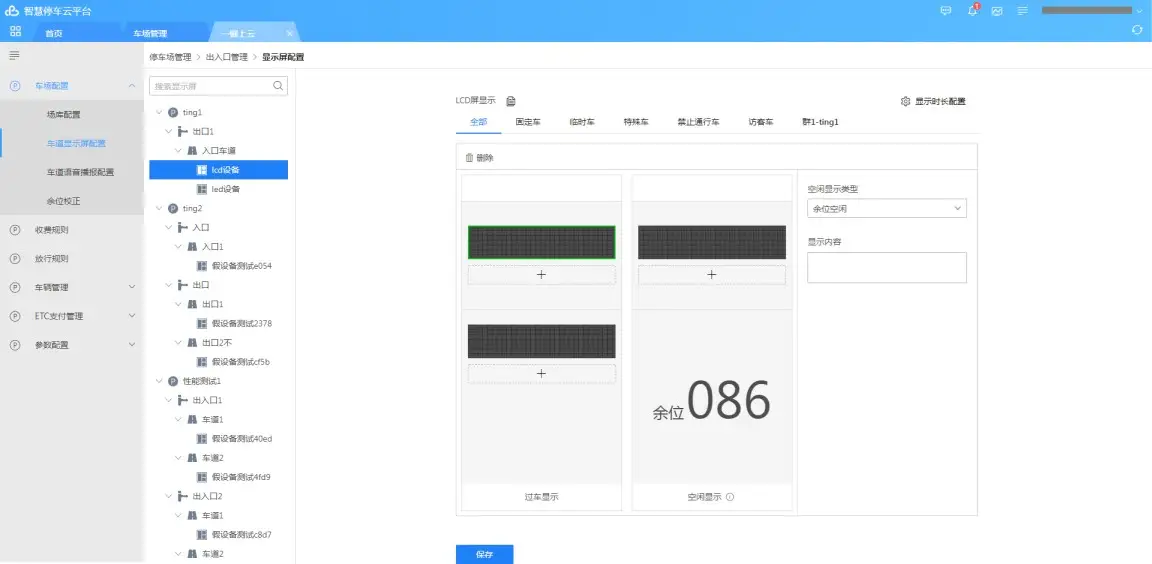
Task: Click the document icon next to LCD屏显示
Action: (510, 101)
